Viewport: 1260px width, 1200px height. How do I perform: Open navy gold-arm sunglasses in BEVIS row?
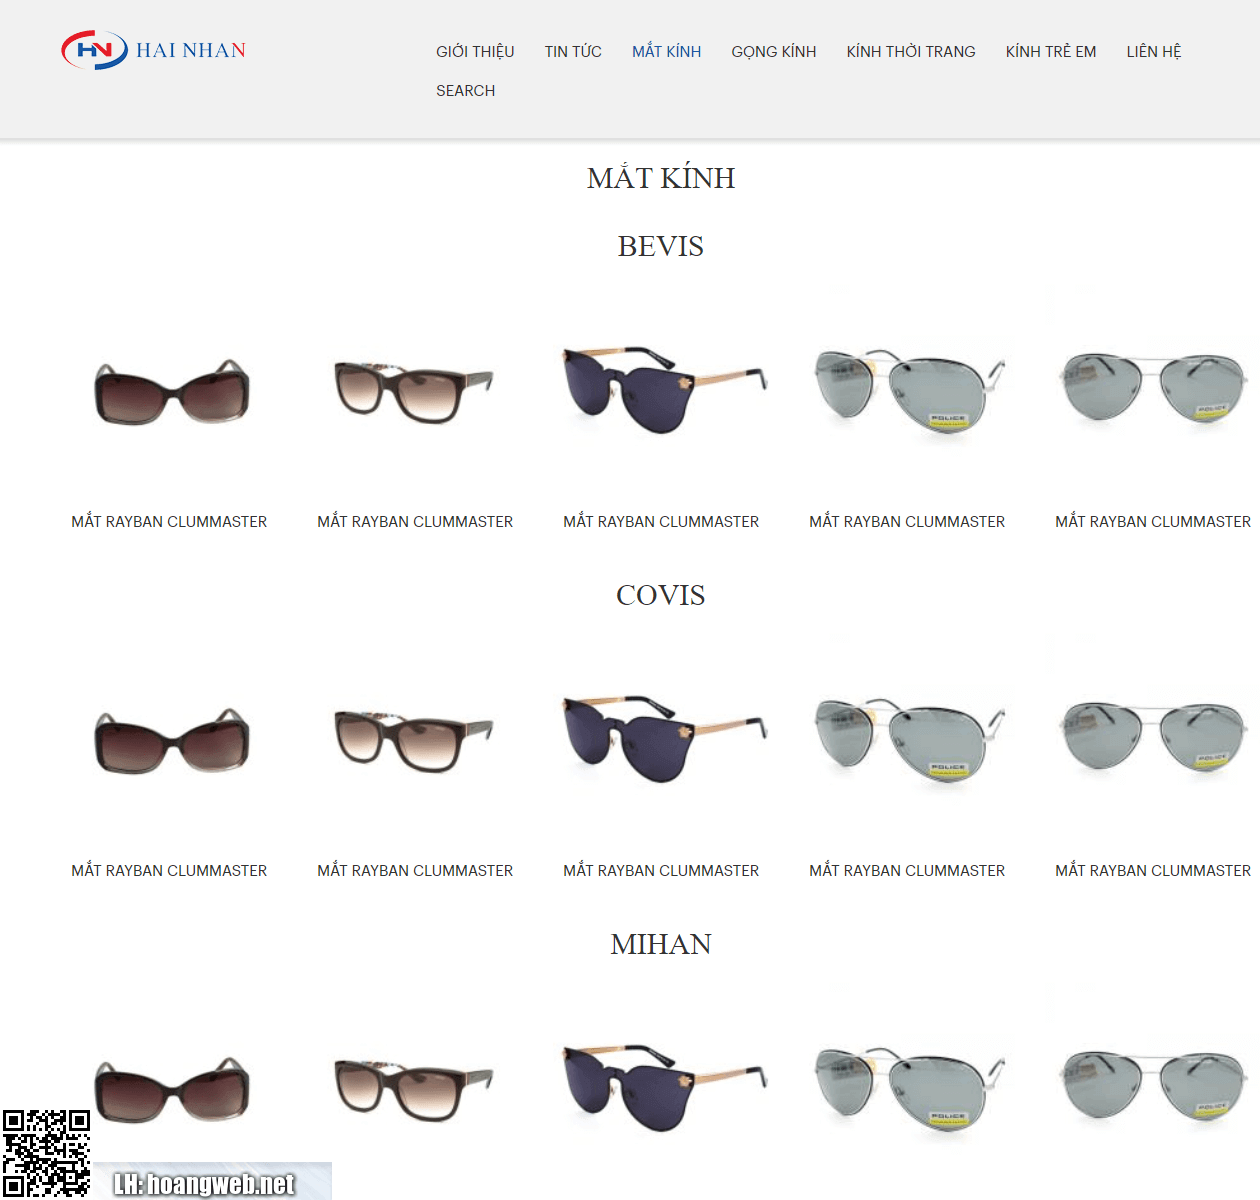(x=664, y=389)
